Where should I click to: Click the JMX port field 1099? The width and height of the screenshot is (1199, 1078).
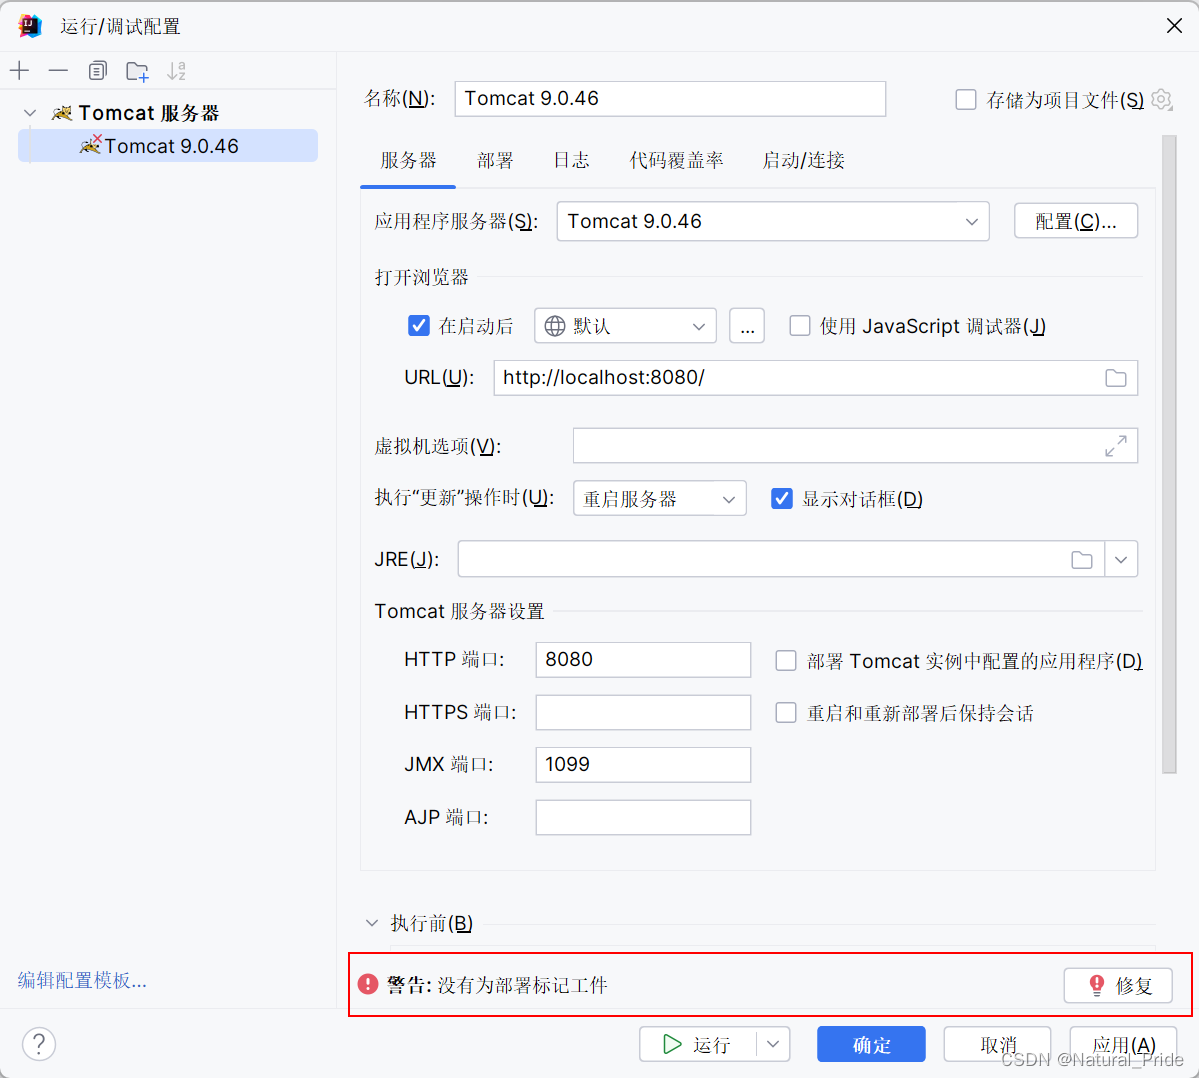click(x=643, y=765)
